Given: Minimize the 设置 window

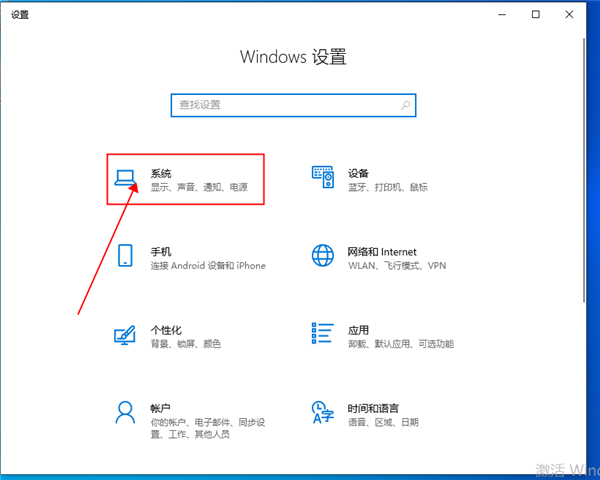Looking at the screenshot, I should pos(502,15).
